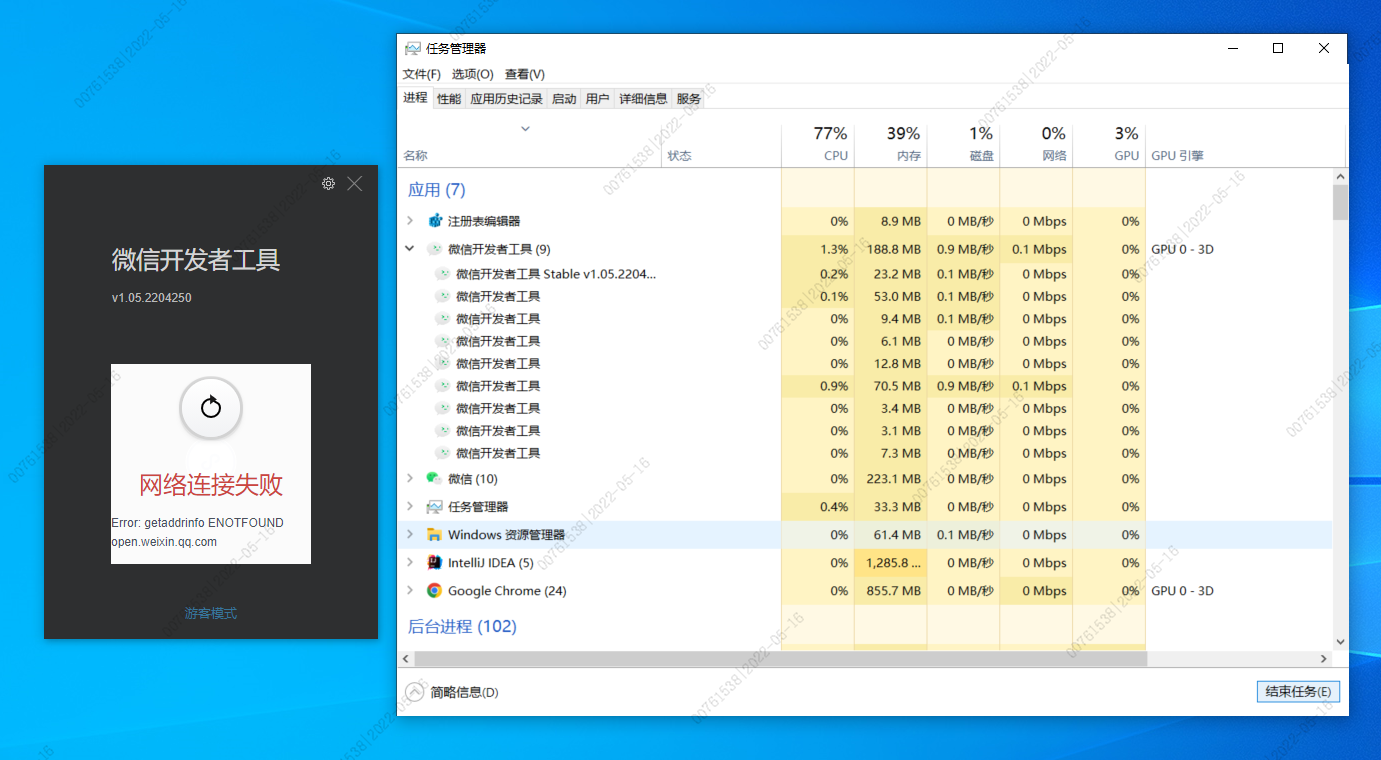This screenshot has height=760, width=1381.
Task: Collapse the 微信开发者工具 (9) group
Action: click(x=410, y=249)
